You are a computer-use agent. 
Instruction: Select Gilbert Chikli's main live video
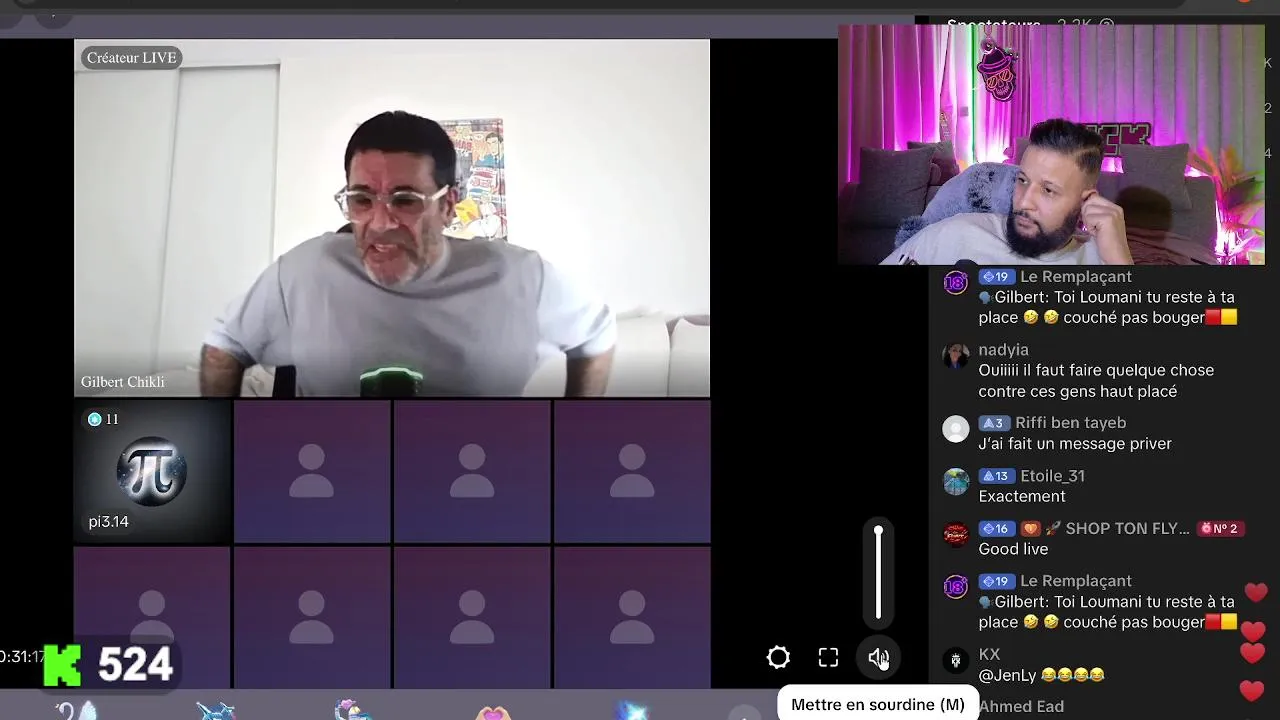392,218
